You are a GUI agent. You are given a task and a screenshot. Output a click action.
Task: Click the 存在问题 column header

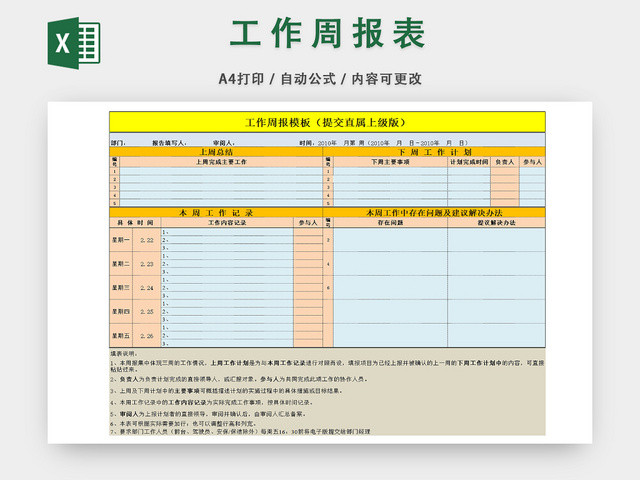(390, 222)
